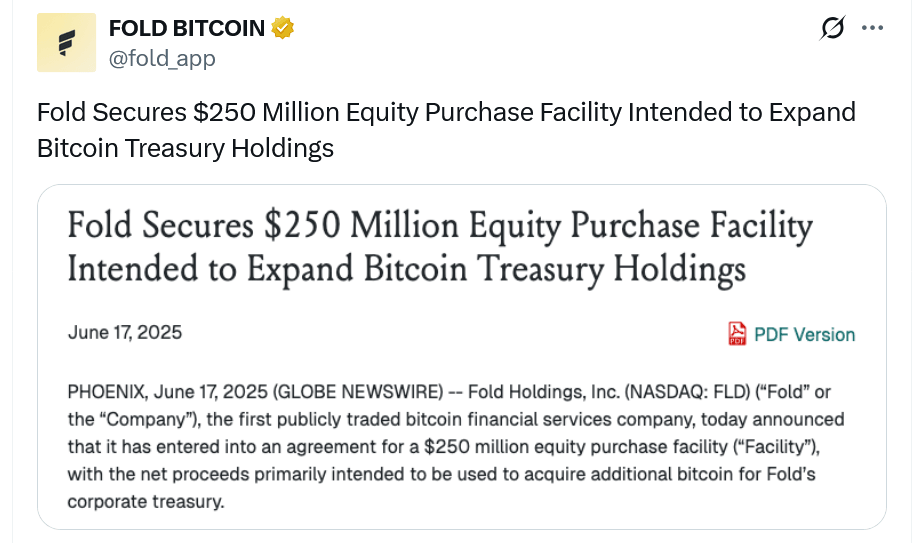922x543 pixels.
Task: Click the June 17, 2025 release date
Action: [125, 332]
